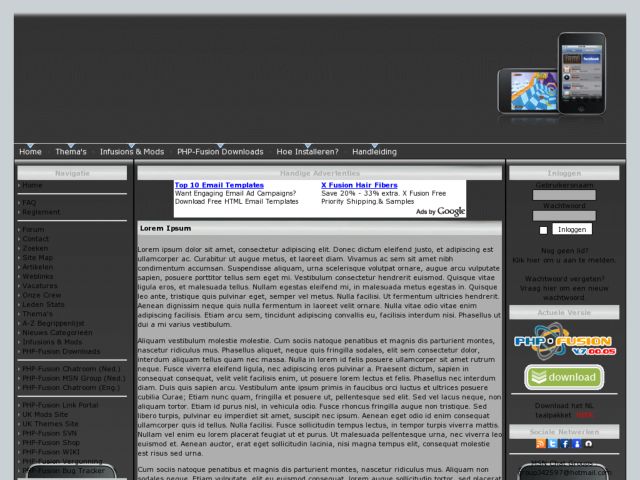
Task: Open Handleiding menu item
Action: pos(374,152)
